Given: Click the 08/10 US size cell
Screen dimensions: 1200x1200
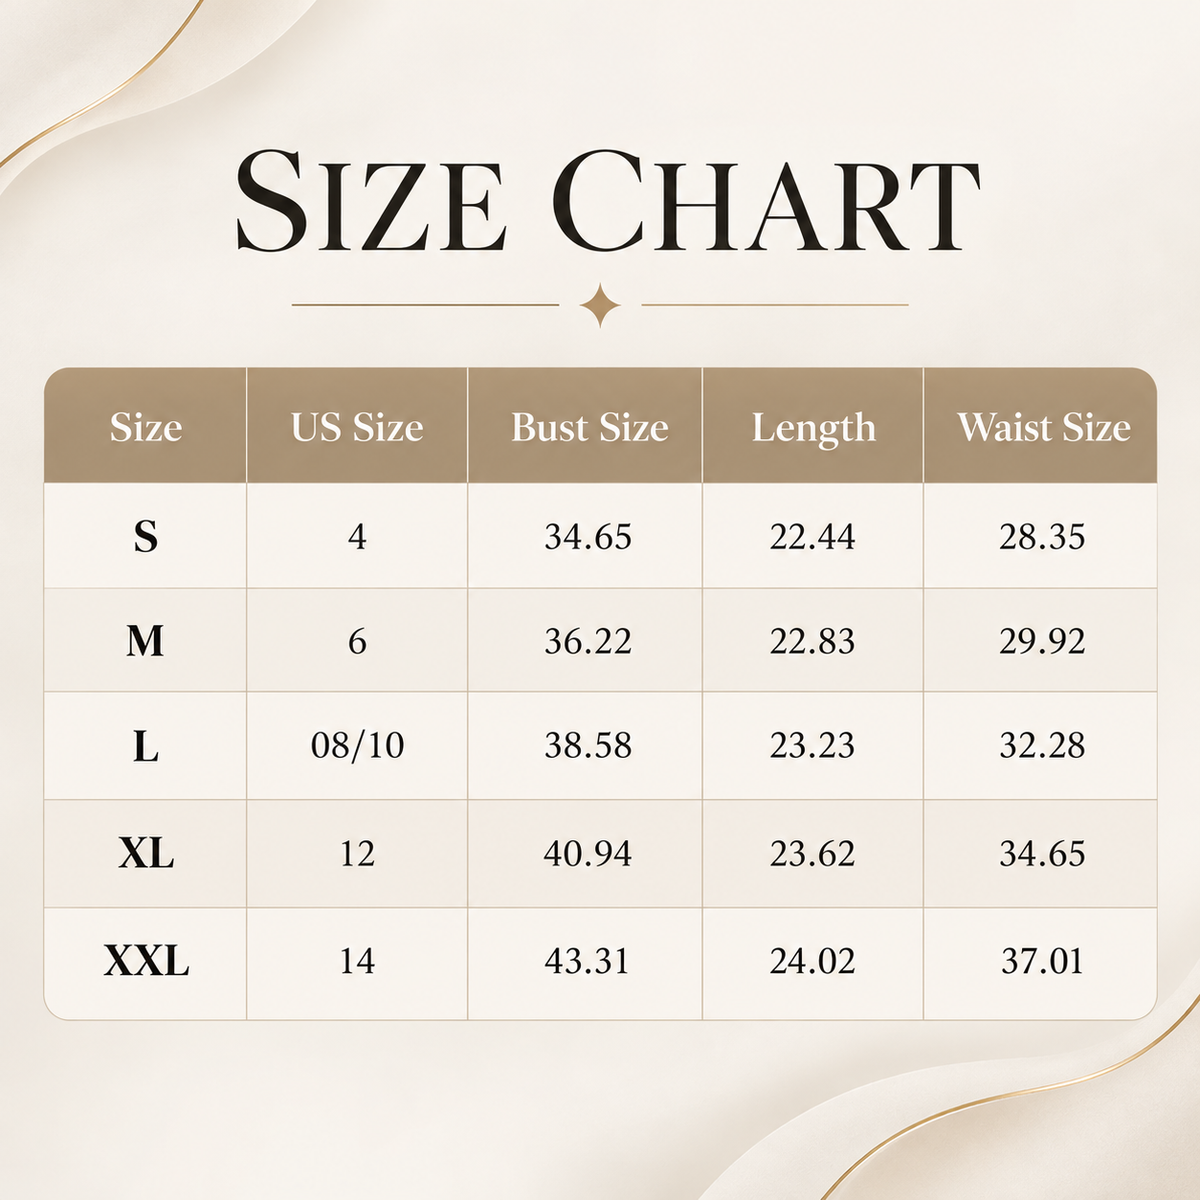Looking at the screenshot, I should point(357,745).
